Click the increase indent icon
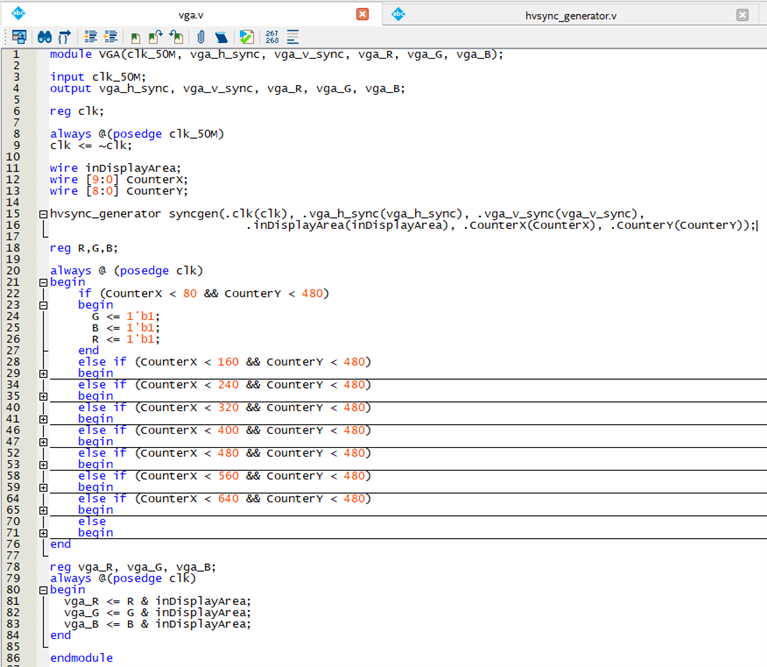This screenshot has width=767, height=667. 91,36
